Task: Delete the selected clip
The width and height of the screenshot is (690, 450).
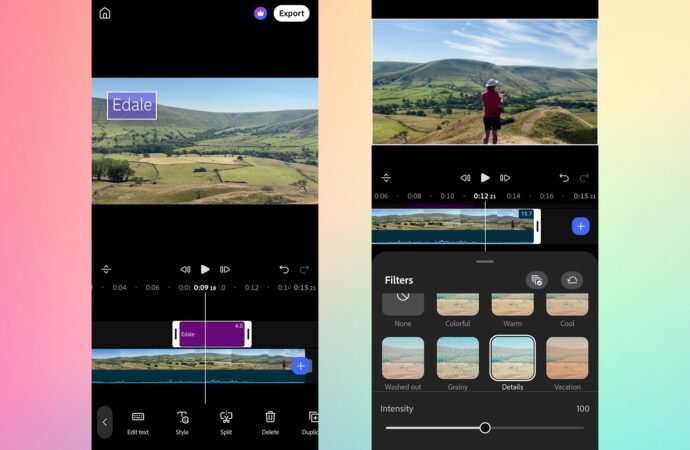Action: (x=270, y=423)
